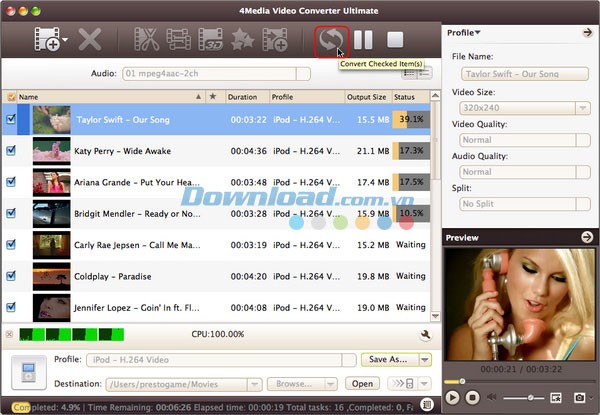Toggle the Coldplay - Paradise checkbox

11,277
